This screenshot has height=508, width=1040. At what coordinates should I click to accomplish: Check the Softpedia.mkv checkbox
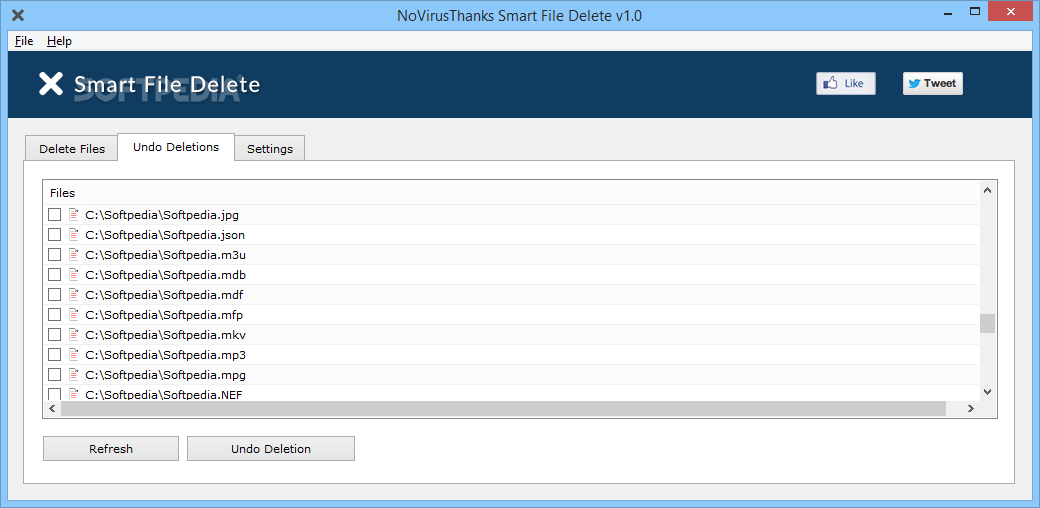(x=54, y=334)
